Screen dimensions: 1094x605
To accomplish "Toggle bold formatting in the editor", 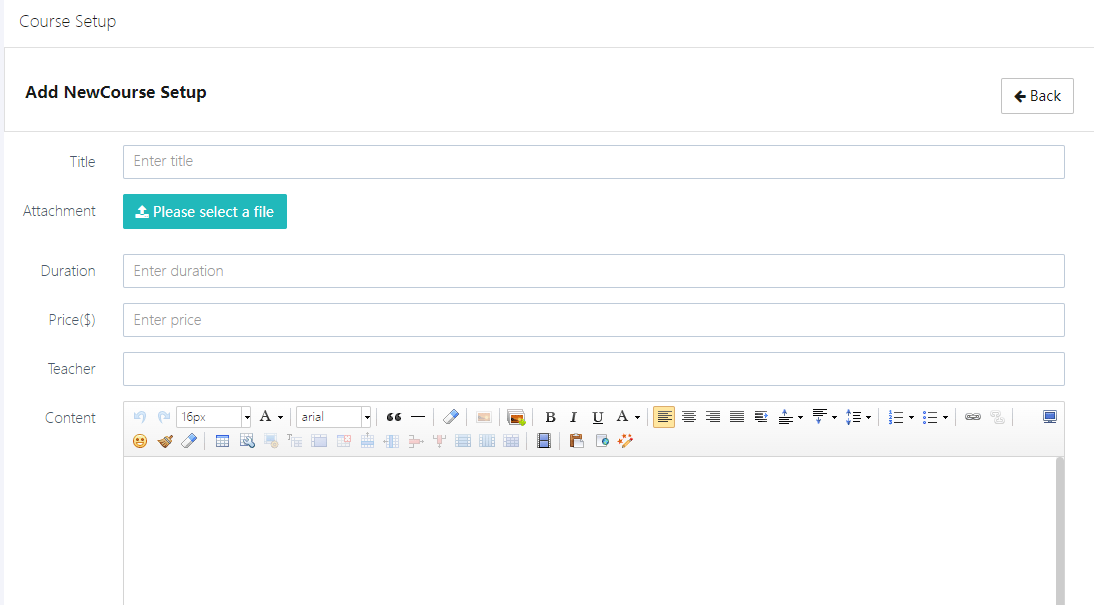I will tap(550, 417).
